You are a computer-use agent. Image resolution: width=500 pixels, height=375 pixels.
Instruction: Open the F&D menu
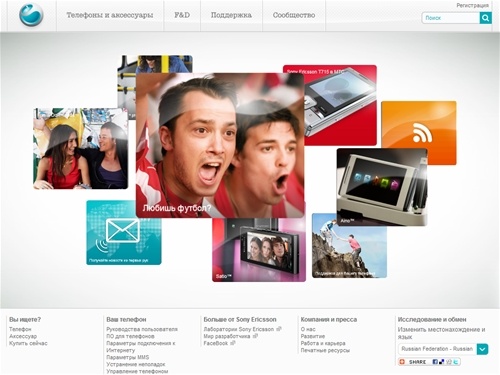182,15
